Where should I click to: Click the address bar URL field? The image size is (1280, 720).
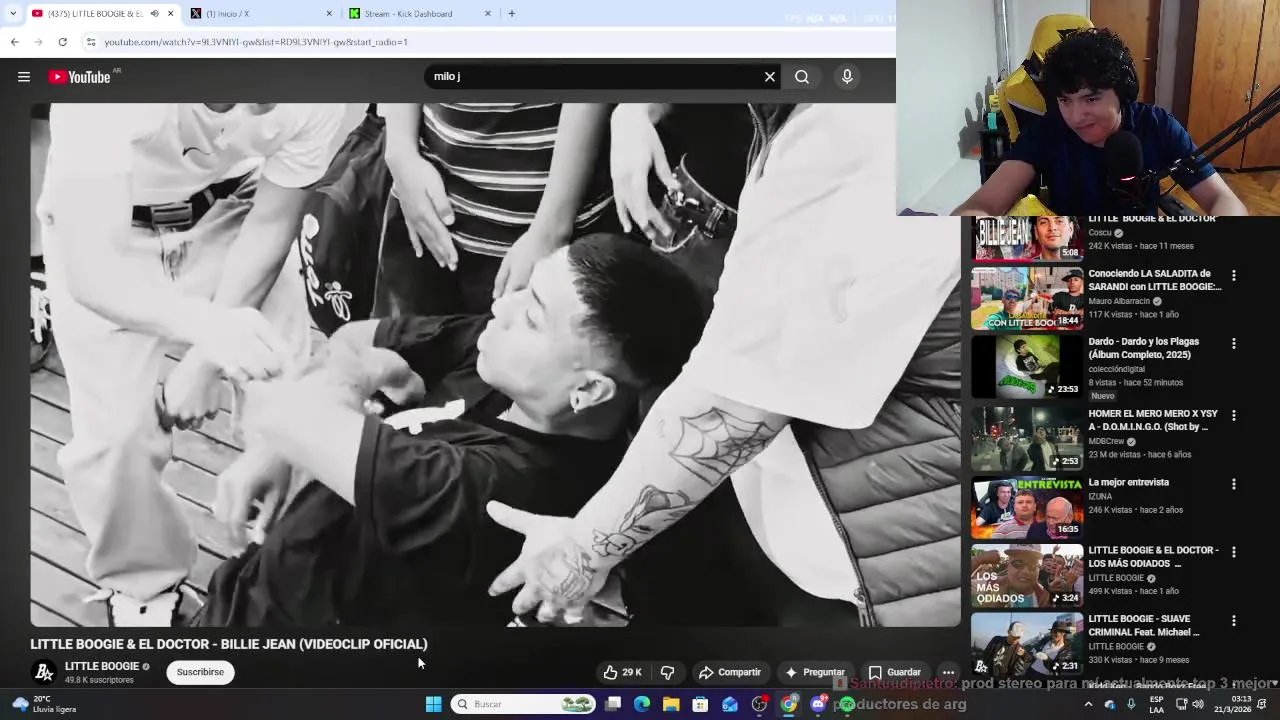pos(480,42)
